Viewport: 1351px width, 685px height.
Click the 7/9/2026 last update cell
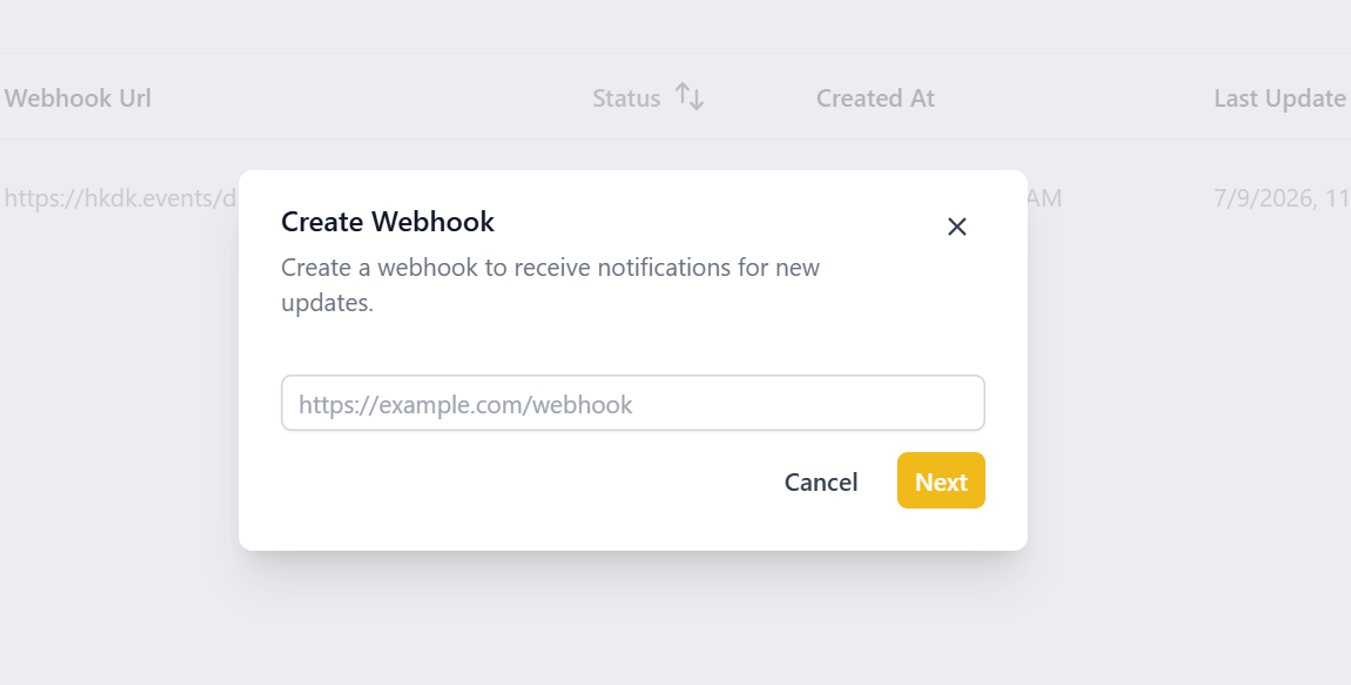click(1282, 198)
